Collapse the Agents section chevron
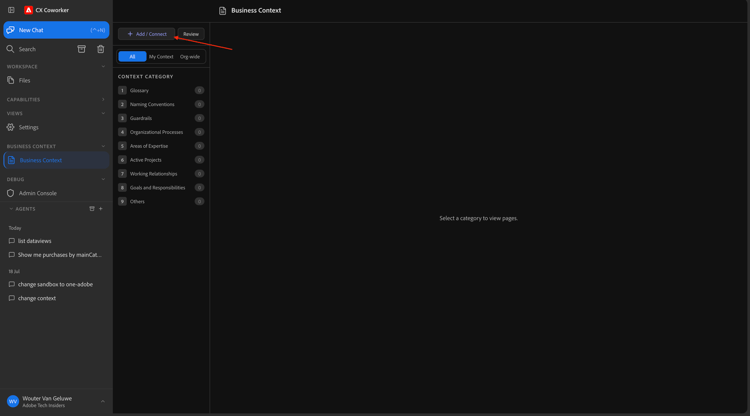Image resolution: width=750 pixels, height=416 pixels. tap(11, 209)
